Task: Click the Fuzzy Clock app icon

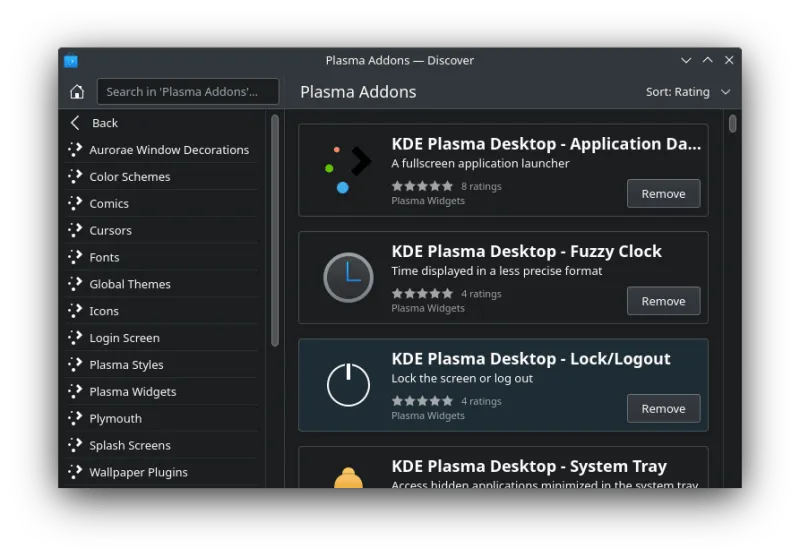Action: point(348,278)
